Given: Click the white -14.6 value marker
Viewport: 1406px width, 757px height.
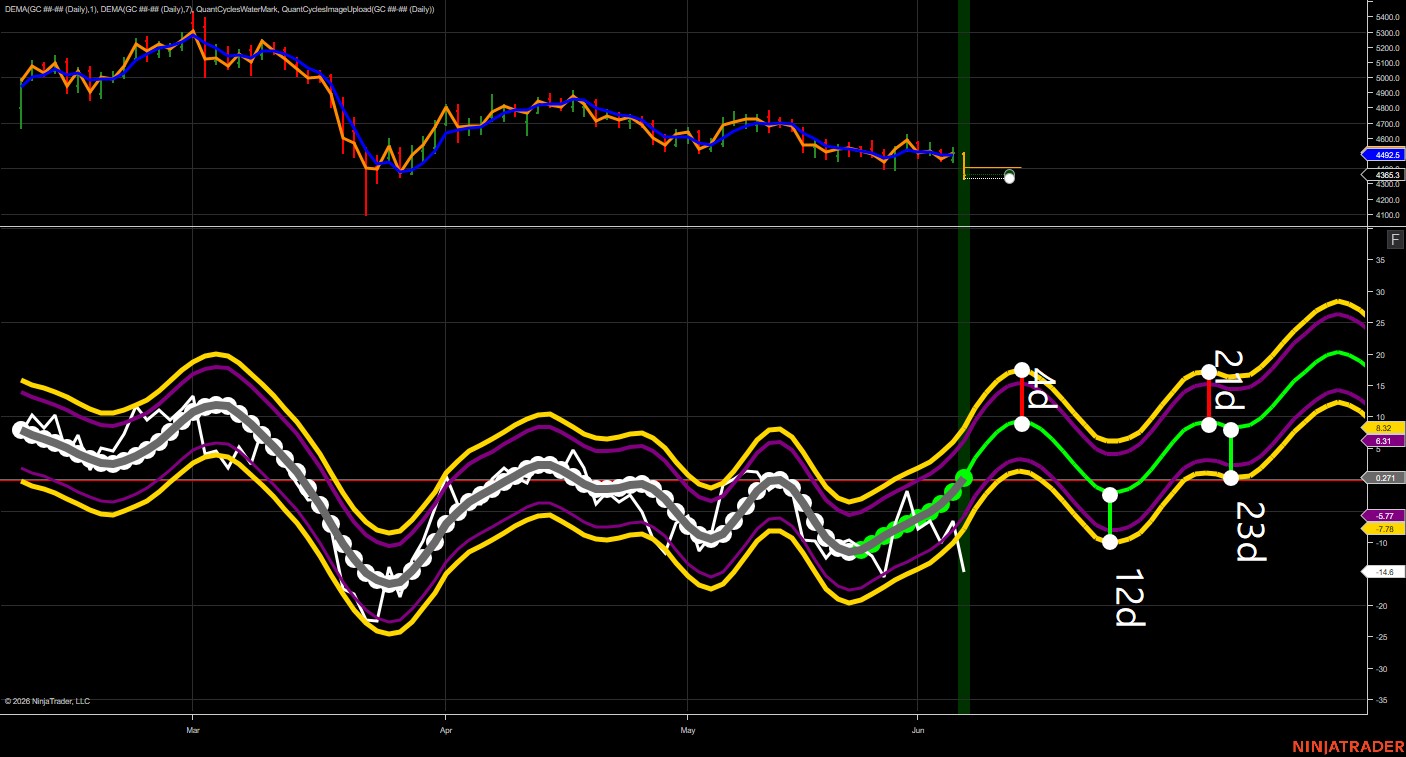Looking at the screenshot, I should (x=1384, y=572).
